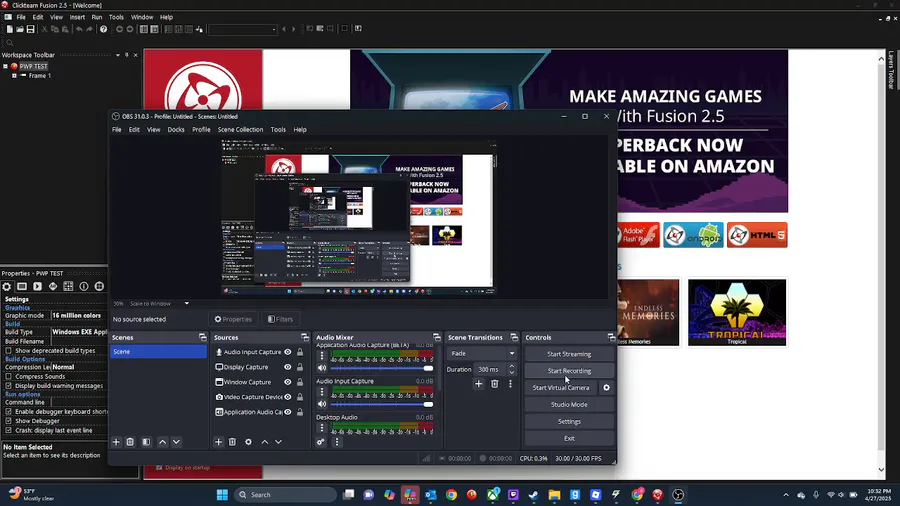Open advanced audio properties gears icon in Audio Mixer
The image size is (900, 506).
pyautogui.click(x=321, y=442)
